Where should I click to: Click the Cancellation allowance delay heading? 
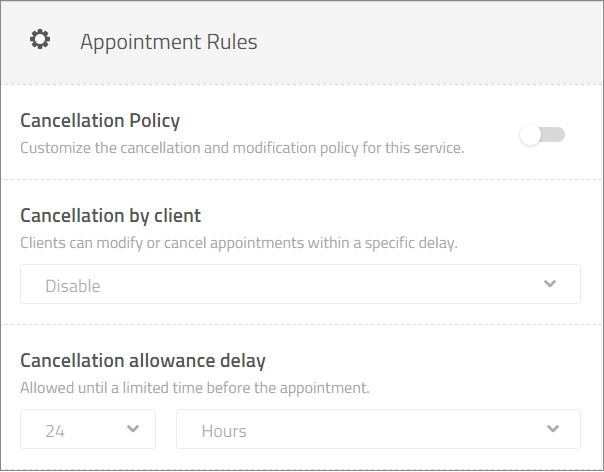143,360
